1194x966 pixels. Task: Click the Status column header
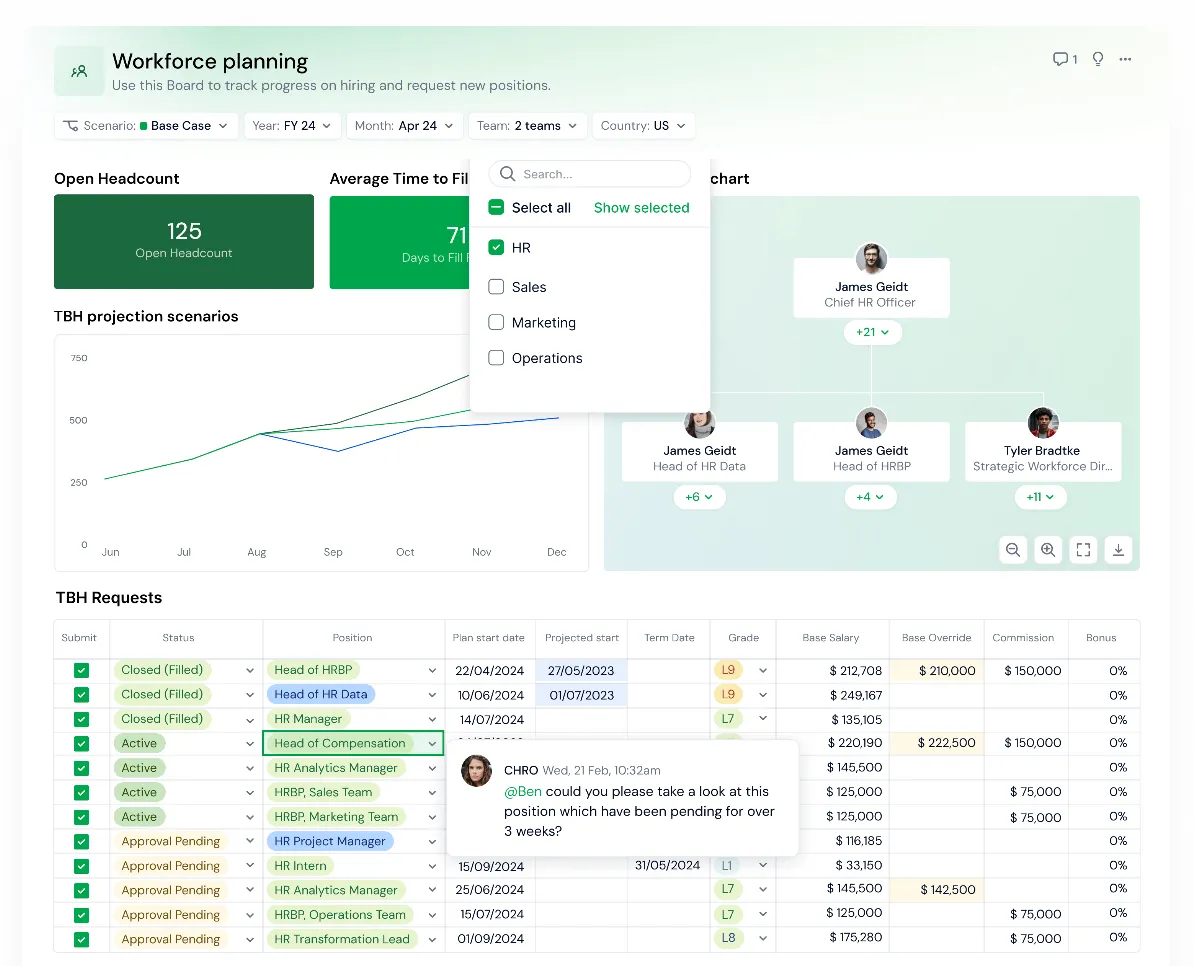[x=178, y=638]
